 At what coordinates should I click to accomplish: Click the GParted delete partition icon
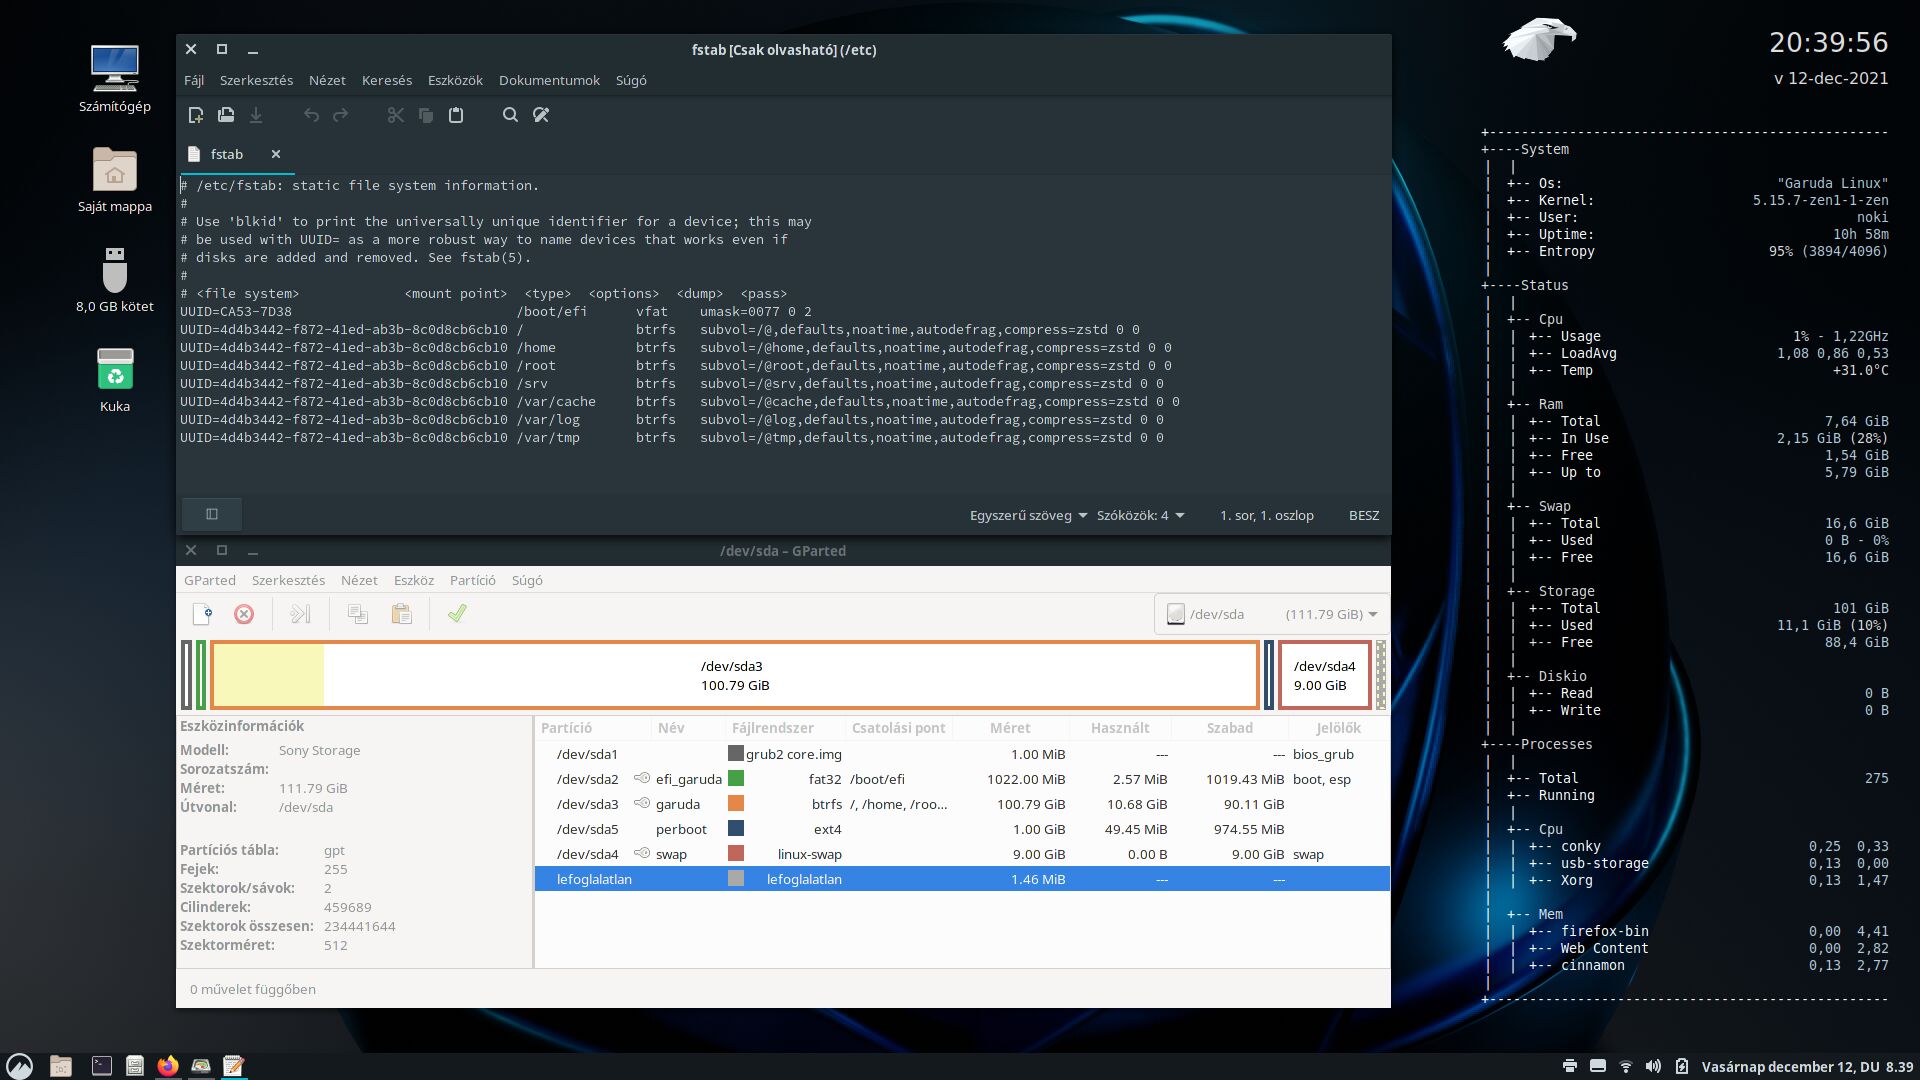click(244, 614)
